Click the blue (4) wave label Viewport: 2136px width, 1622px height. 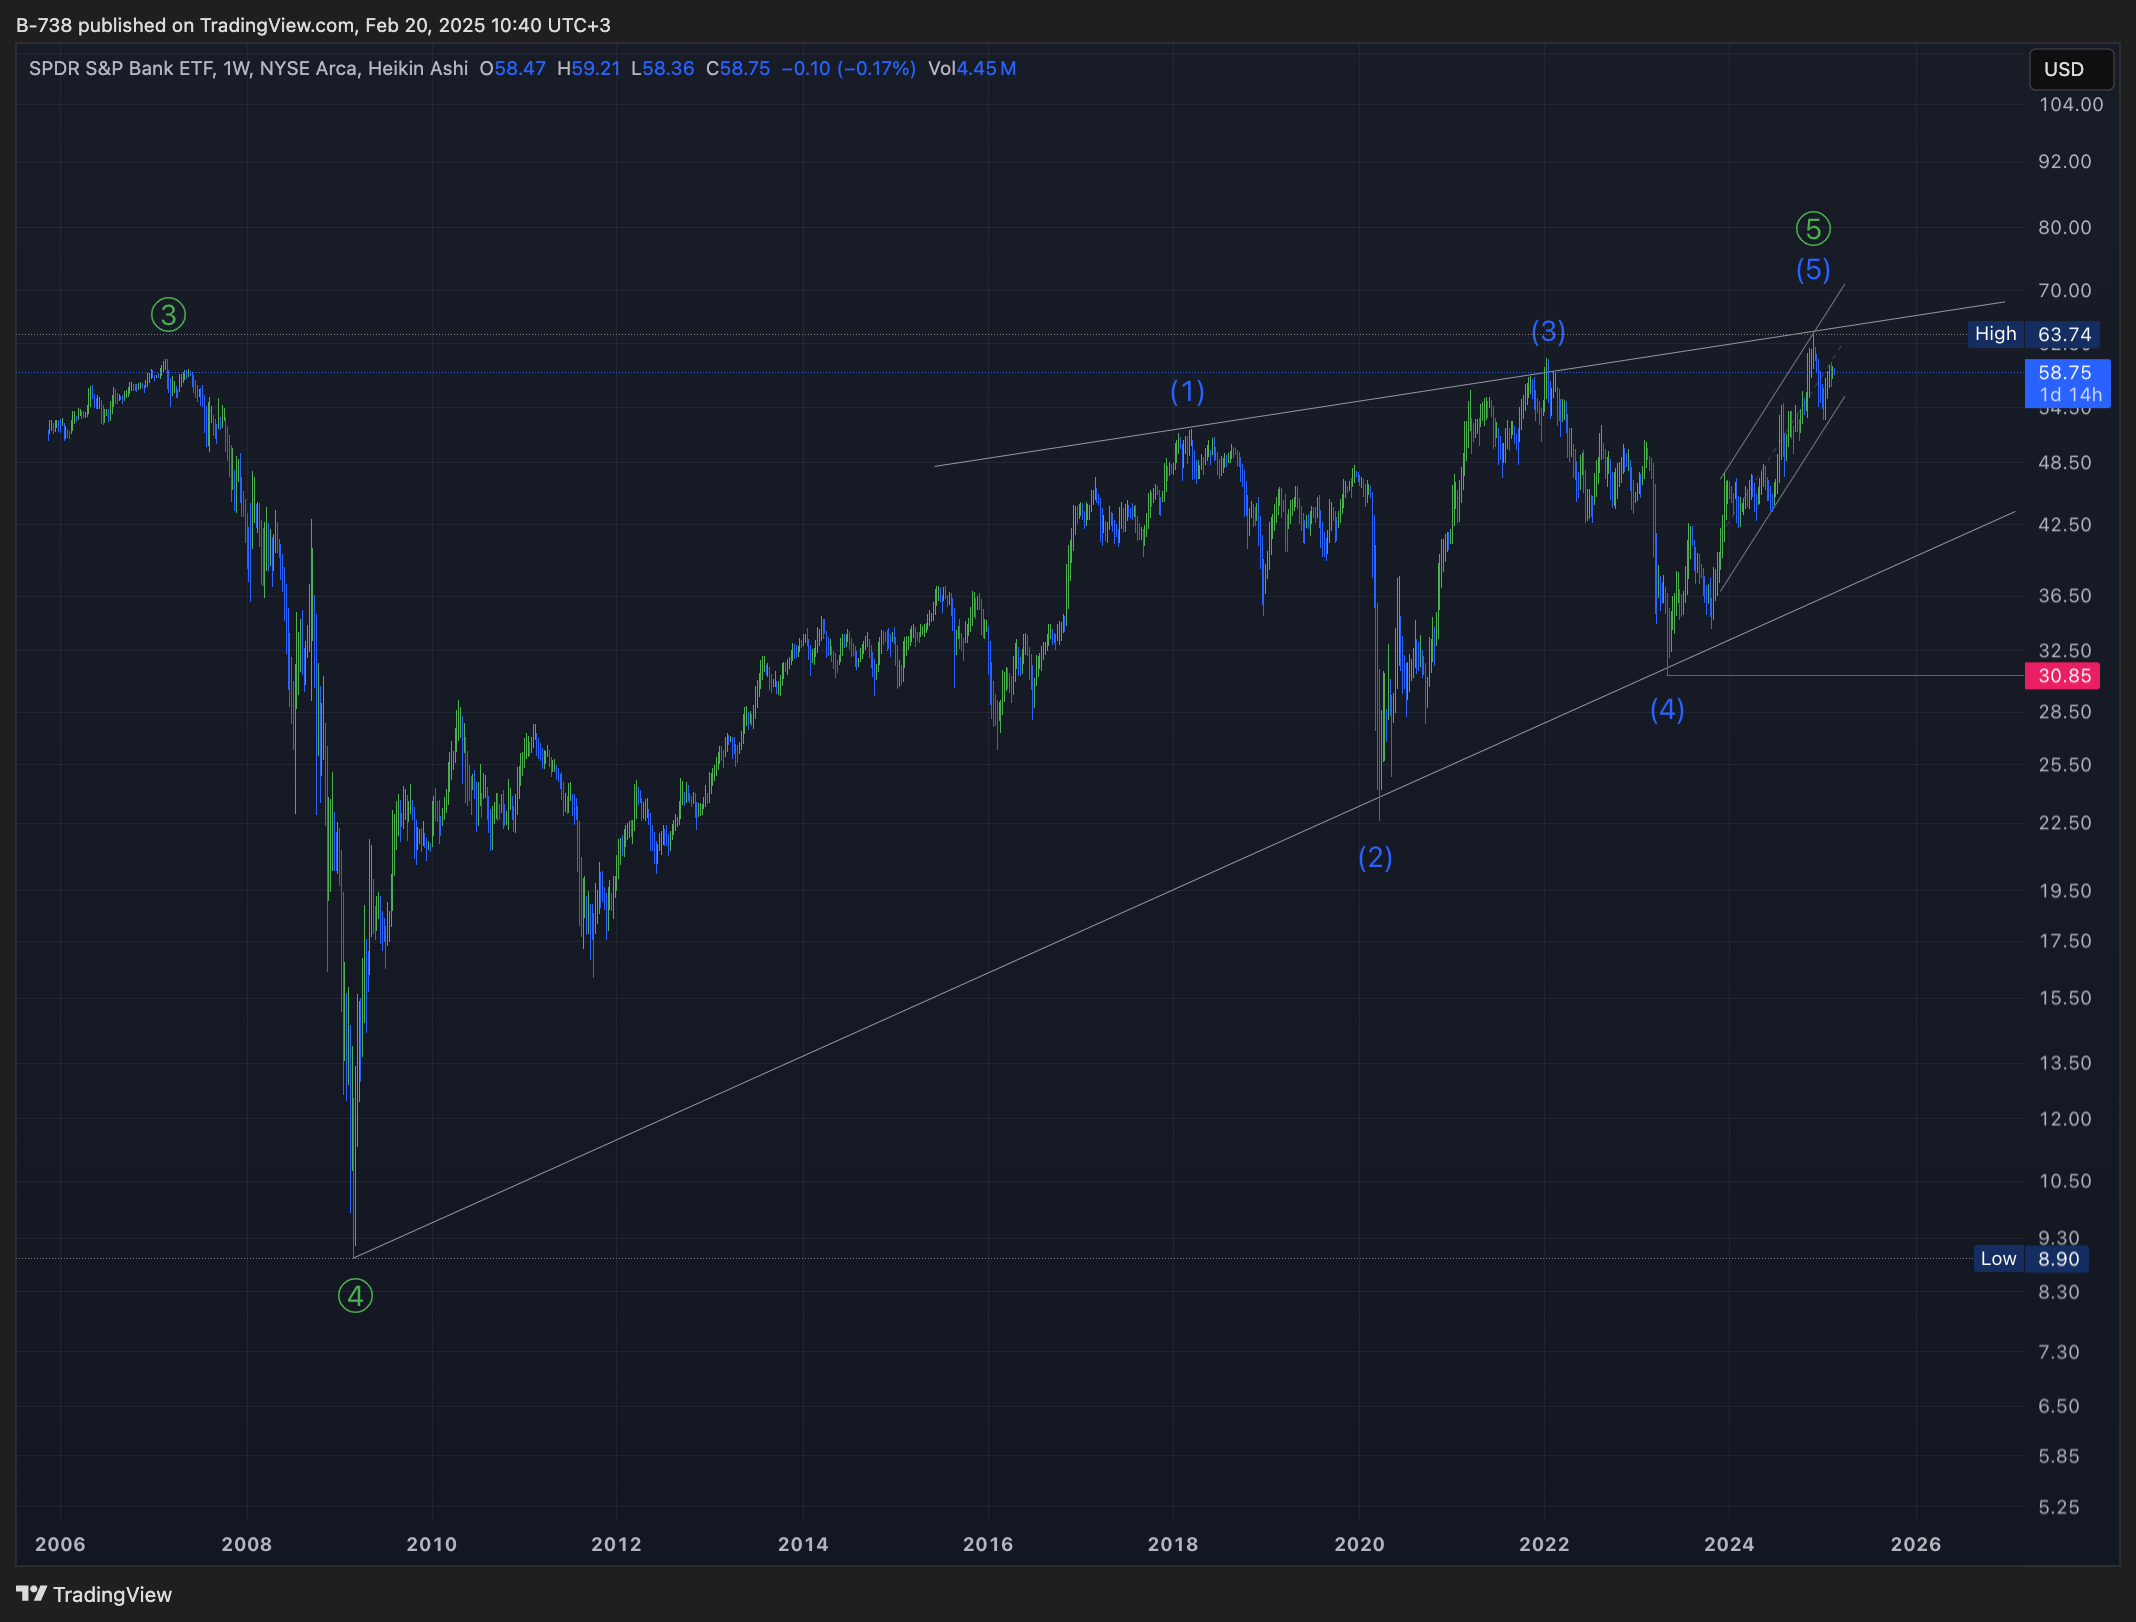pyautogui.click(x=1667, y=709)
